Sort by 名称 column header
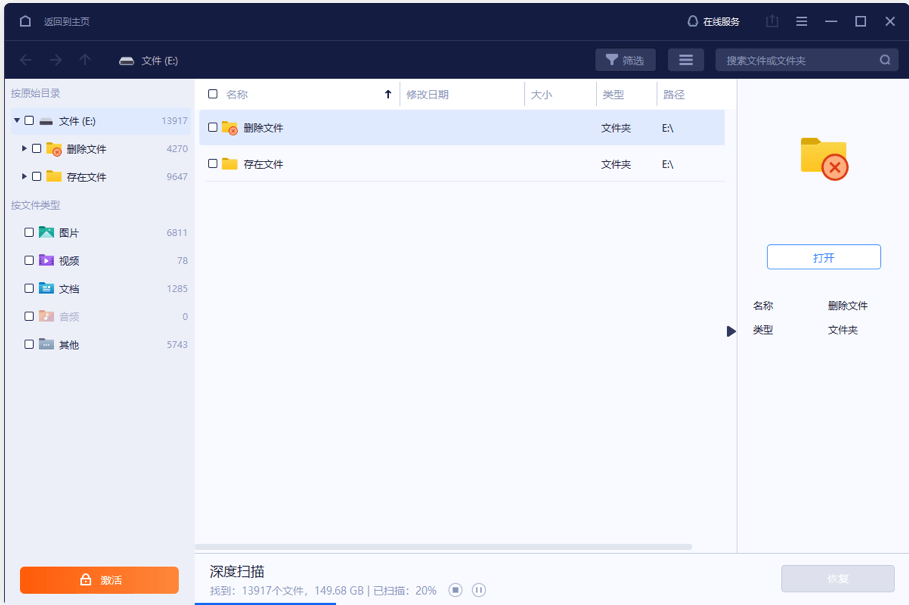 coord(237,94)
